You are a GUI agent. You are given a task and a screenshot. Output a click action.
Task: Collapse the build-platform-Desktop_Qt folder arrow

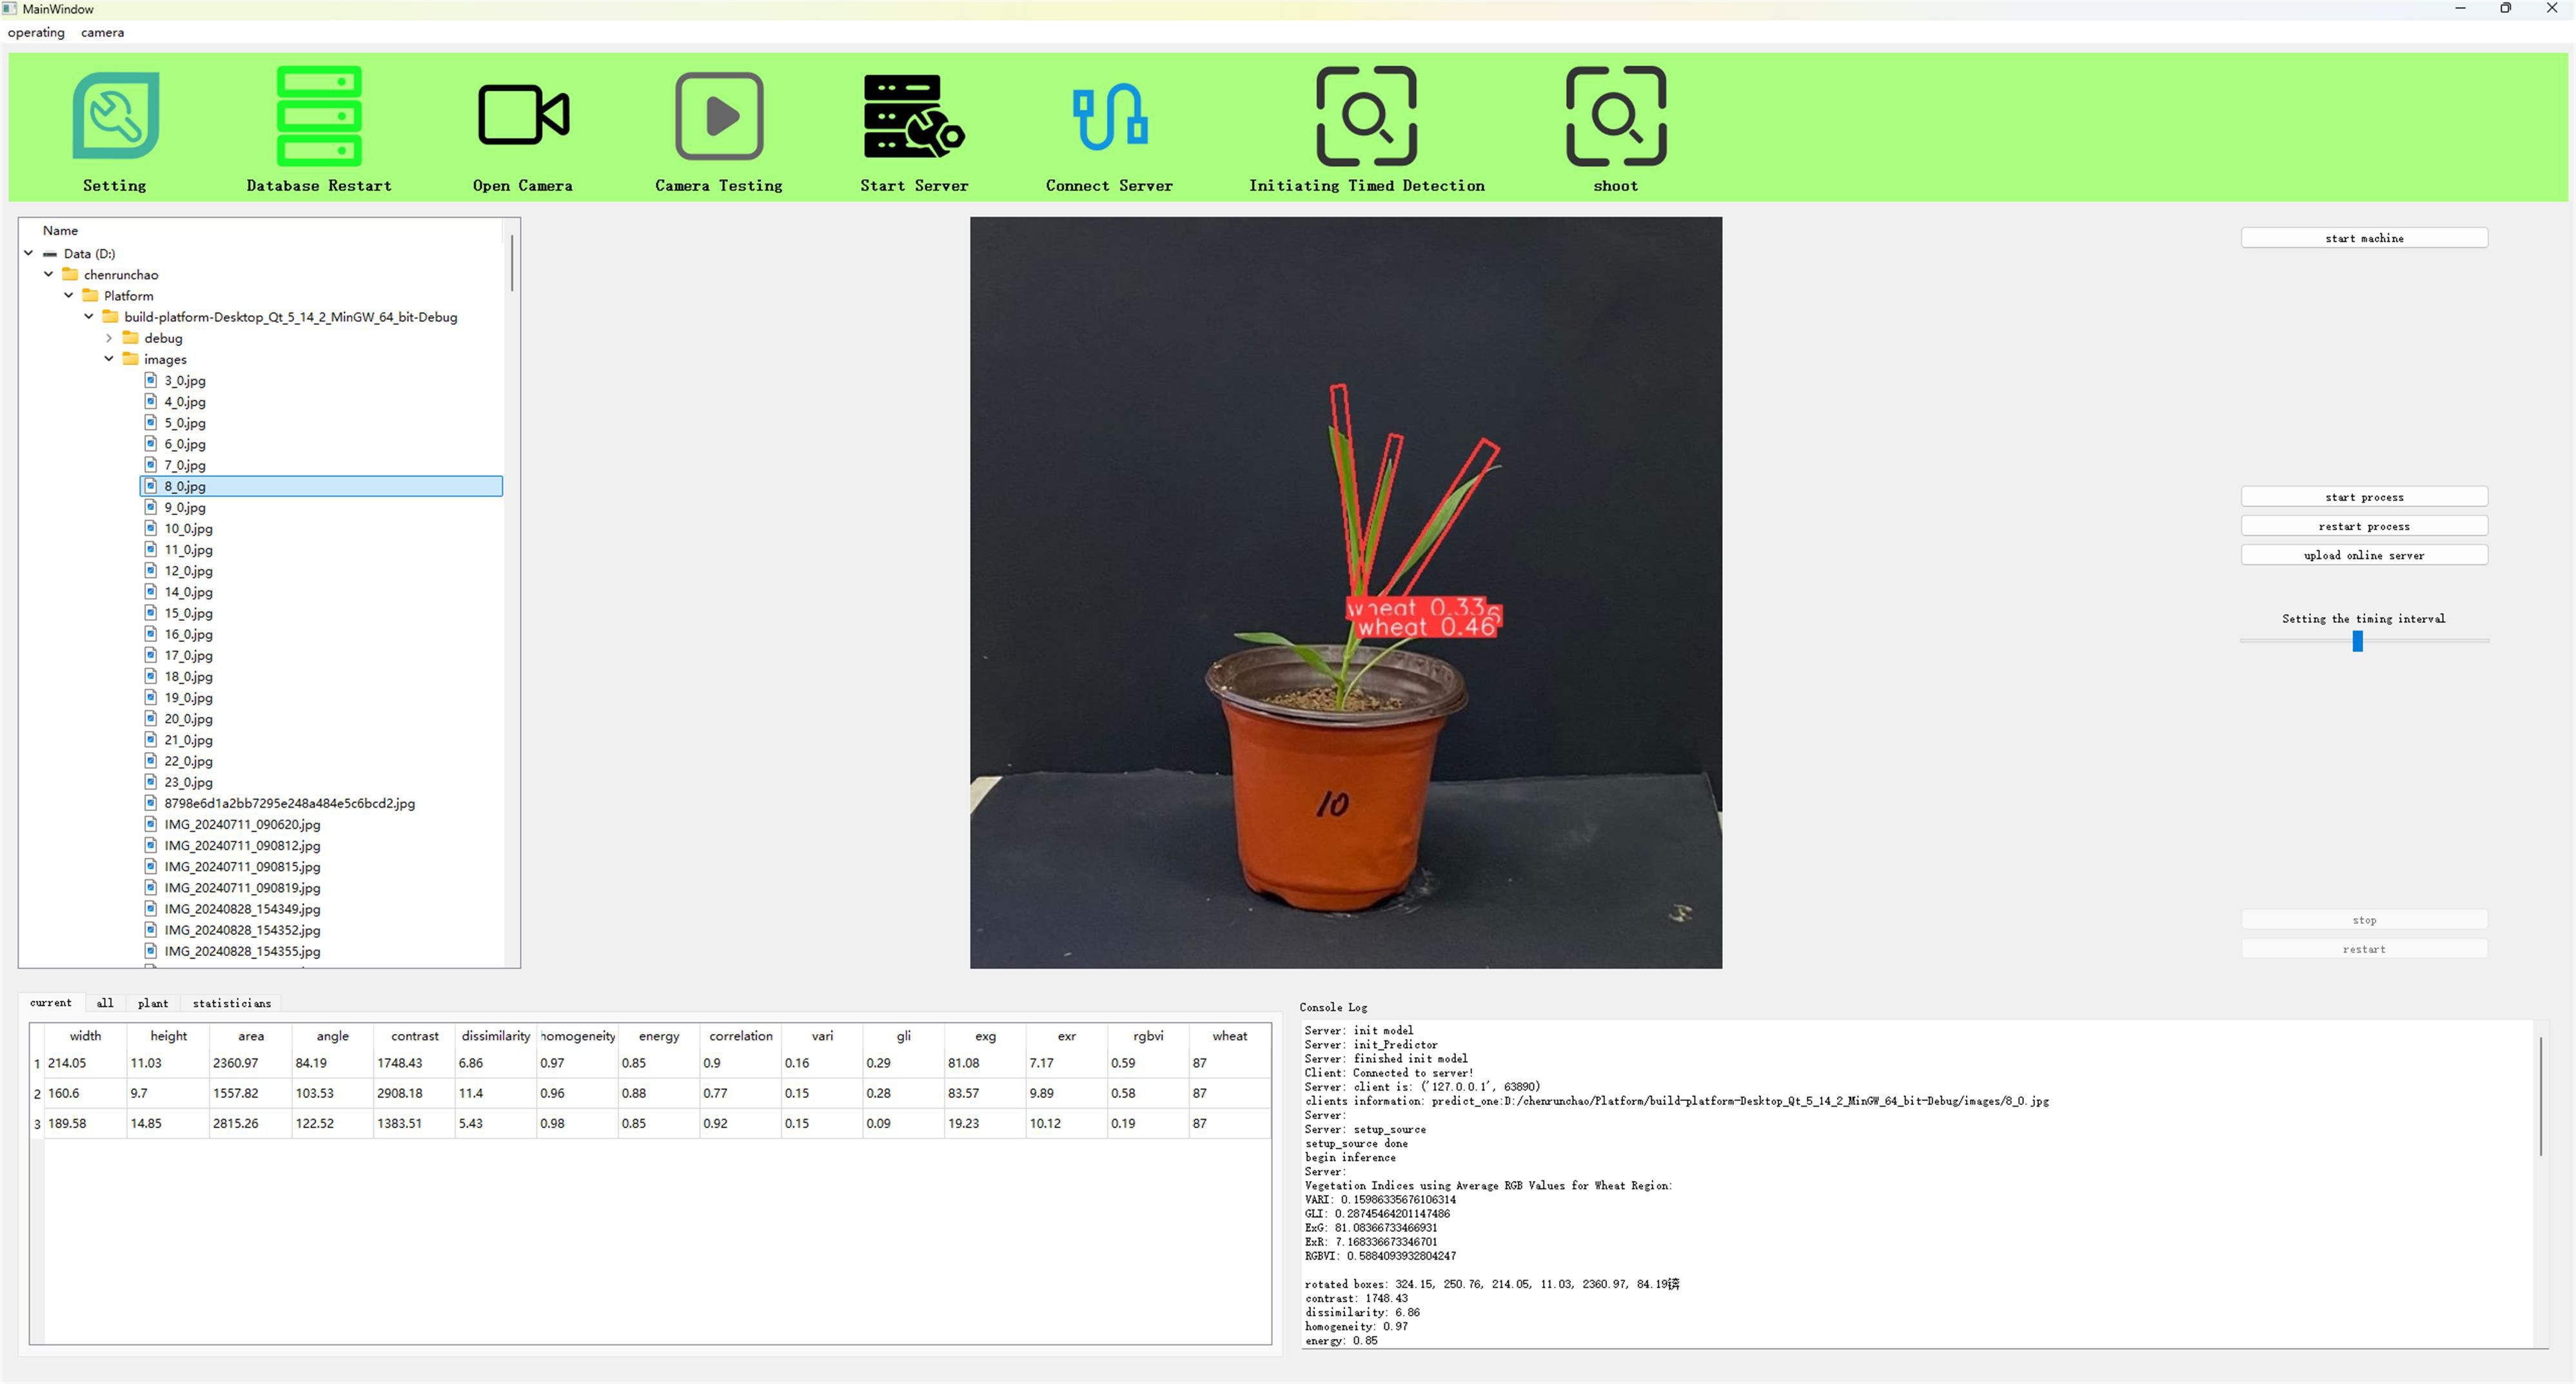88,316
